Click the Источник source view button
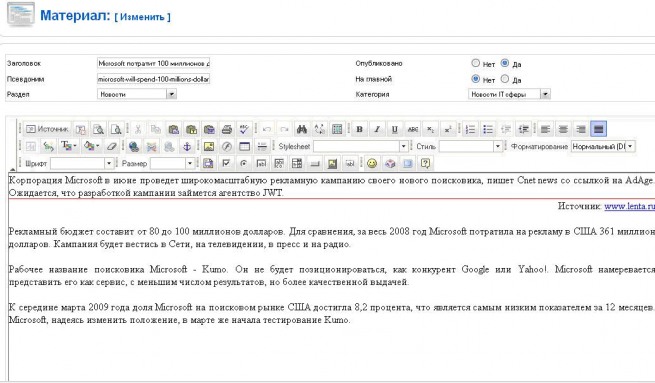 47,129
